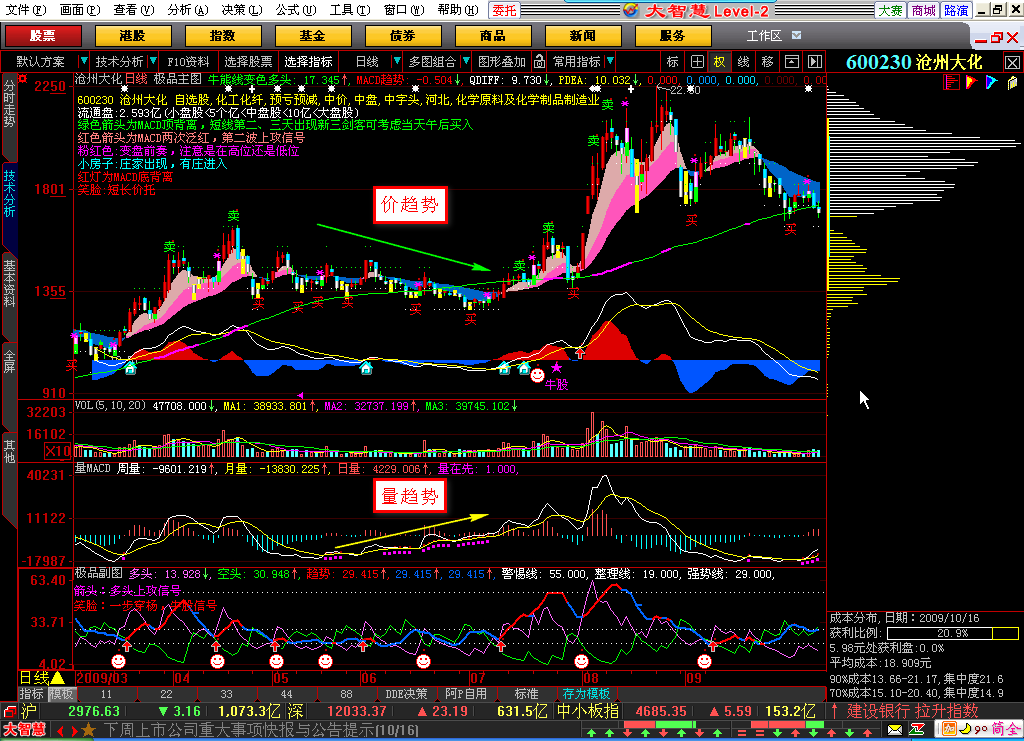The width and height of the screenshot is (1024, 741).
Task: Click 图形叠加 in the toolbar
Action: [502, 61]
